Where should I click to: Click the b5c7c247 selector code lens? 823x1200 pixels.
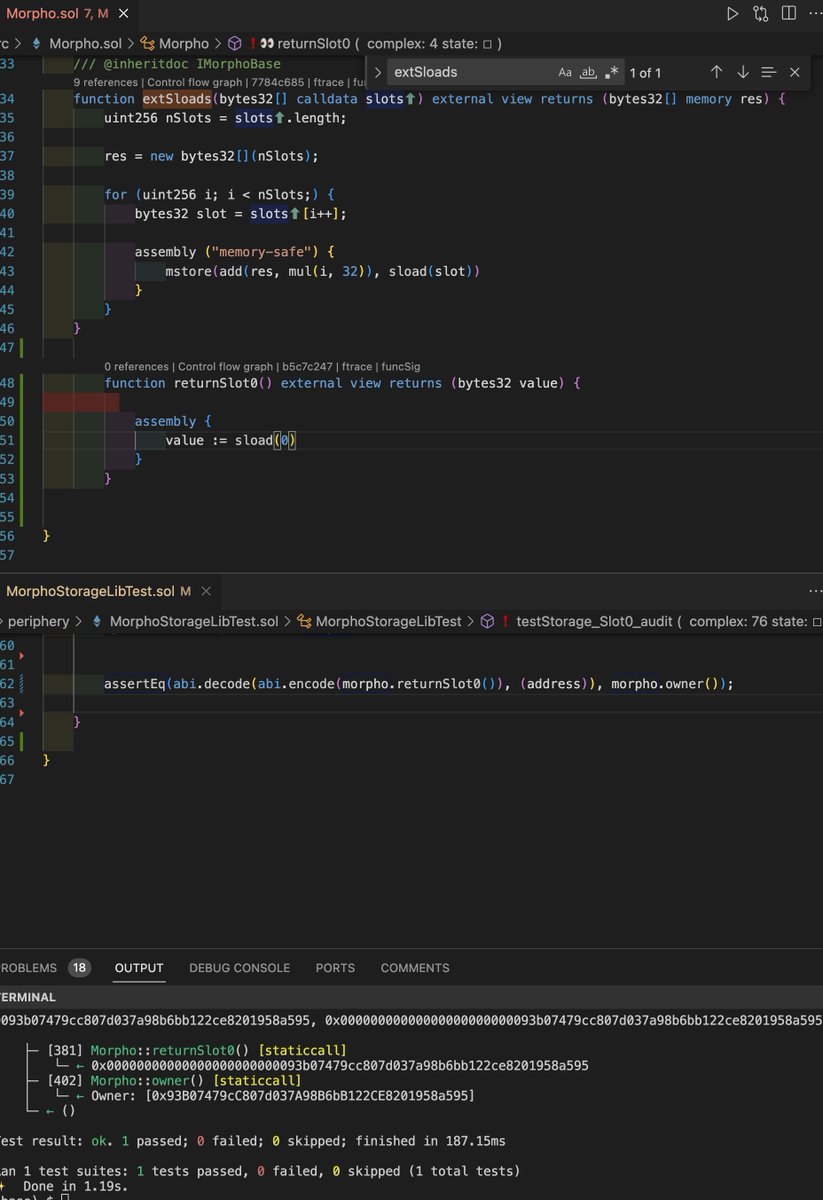point(309,367)
